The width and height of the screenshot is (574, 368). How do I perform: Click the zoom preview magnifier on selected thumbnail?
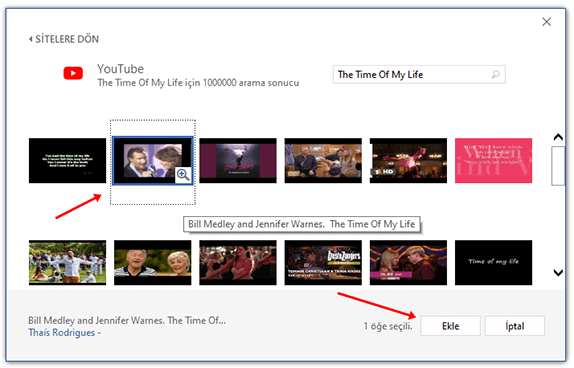183,174
